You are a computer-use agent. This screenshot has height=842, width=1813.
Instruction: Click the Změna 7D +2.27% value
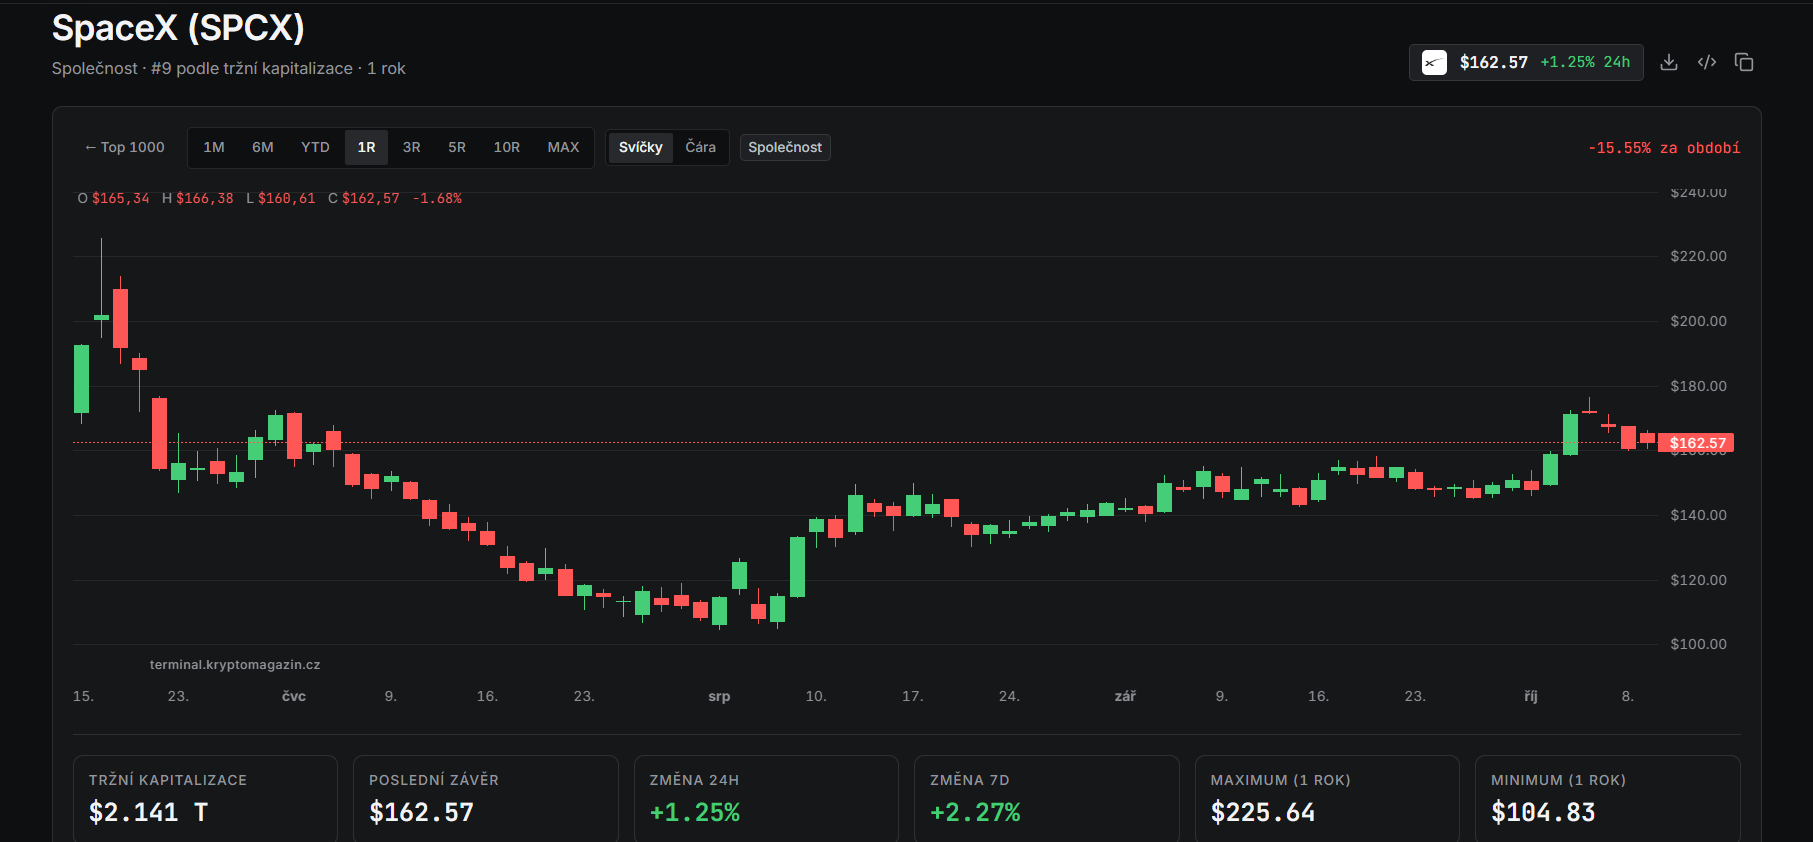tap(975, 812)
